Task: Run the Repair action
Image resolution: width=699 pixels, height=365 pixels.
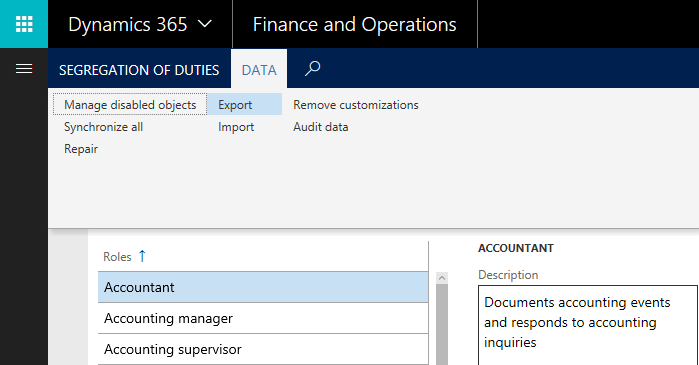Action: [81, 149]
